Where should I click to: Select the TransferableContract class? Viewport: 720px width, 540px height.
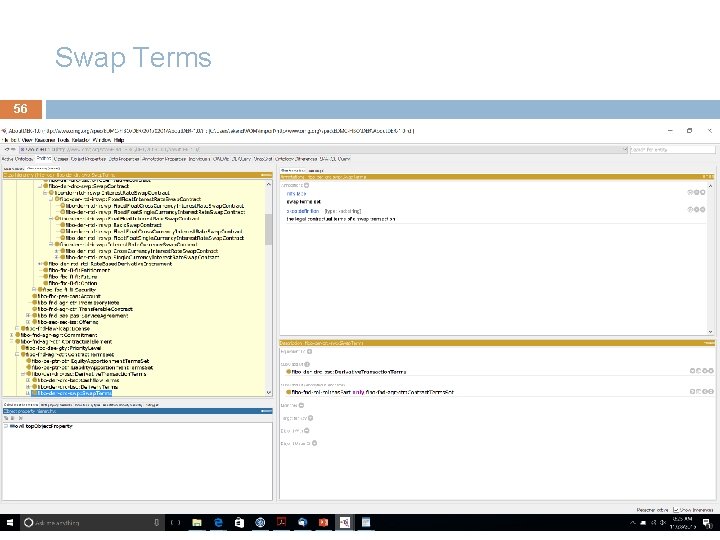[85, 309]
